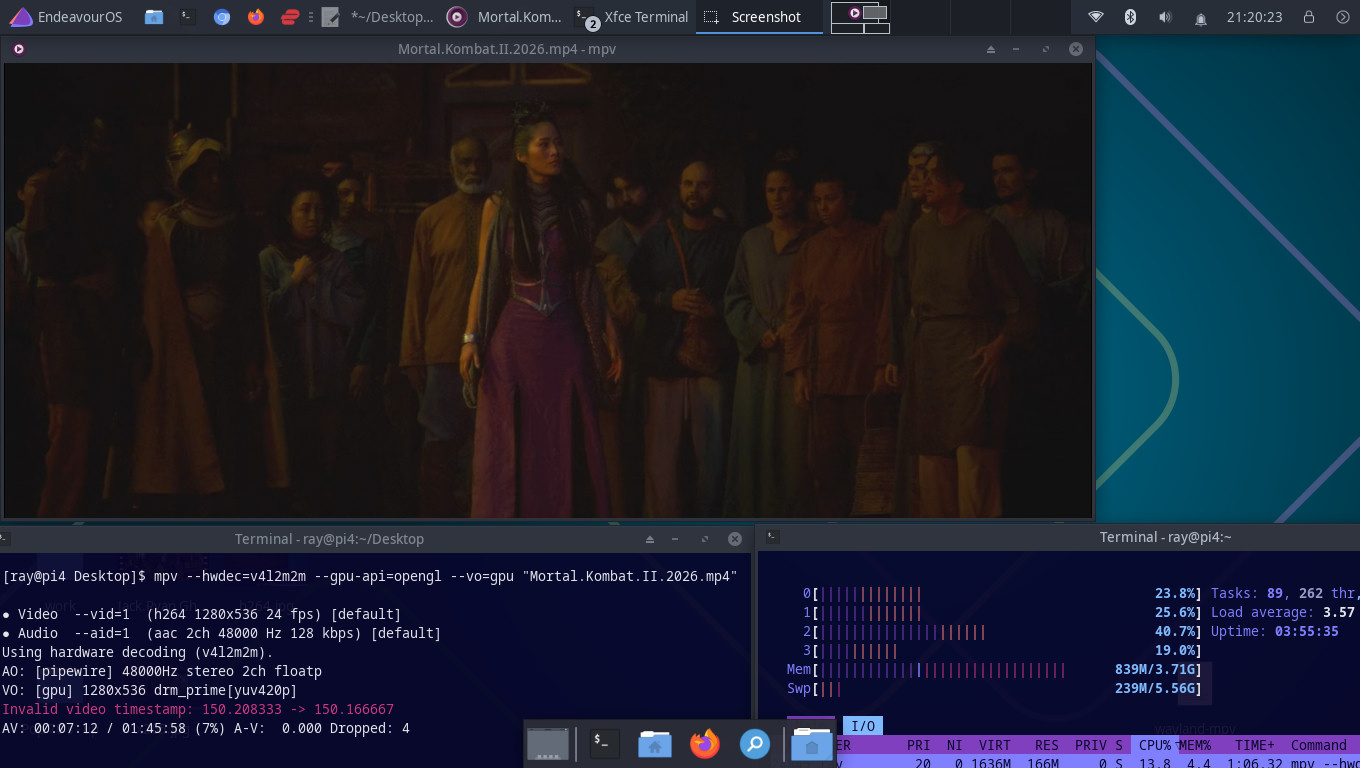Open the notifications bell icon

pyautogui.click(x=1201, y=18)
